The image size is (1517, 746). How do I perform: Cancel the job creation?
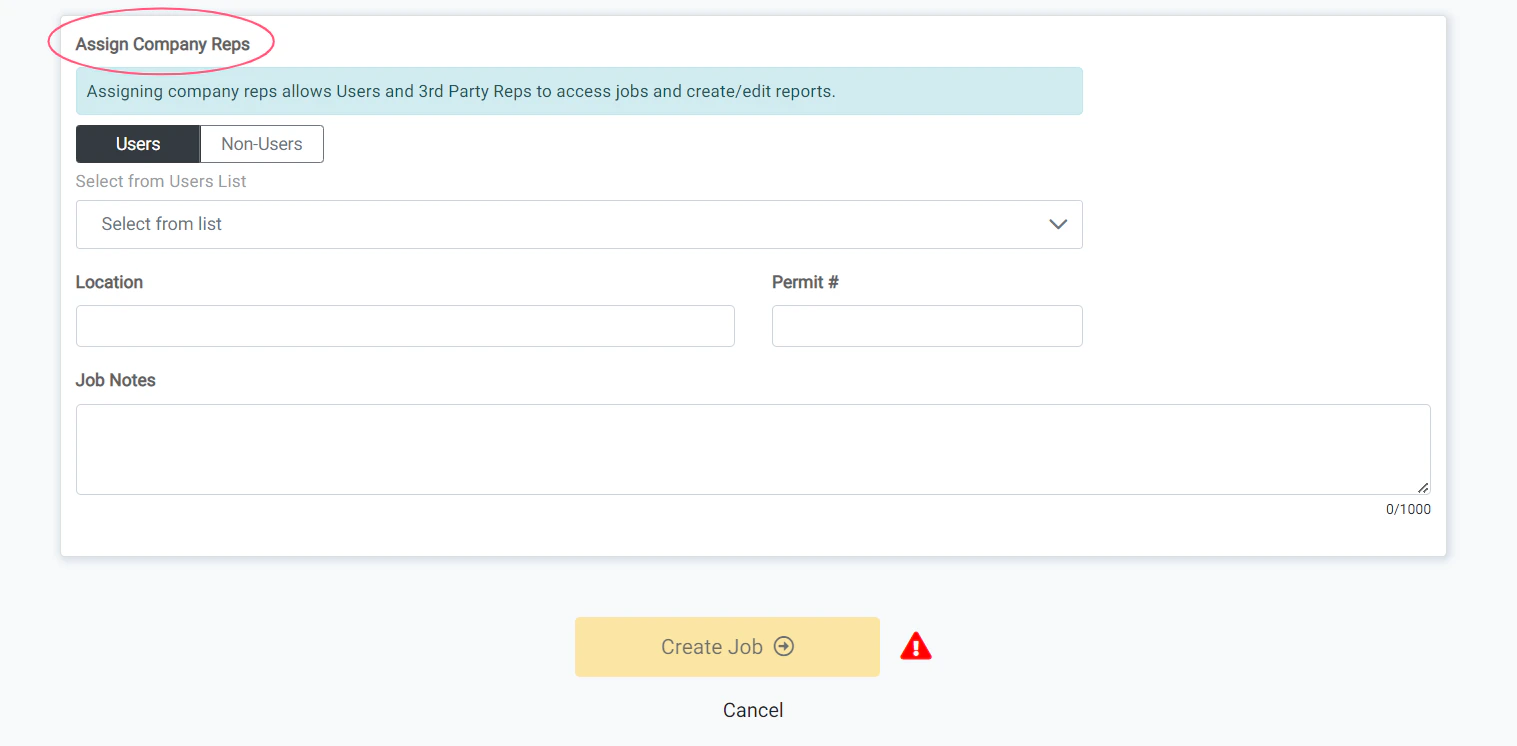[753, 710]
